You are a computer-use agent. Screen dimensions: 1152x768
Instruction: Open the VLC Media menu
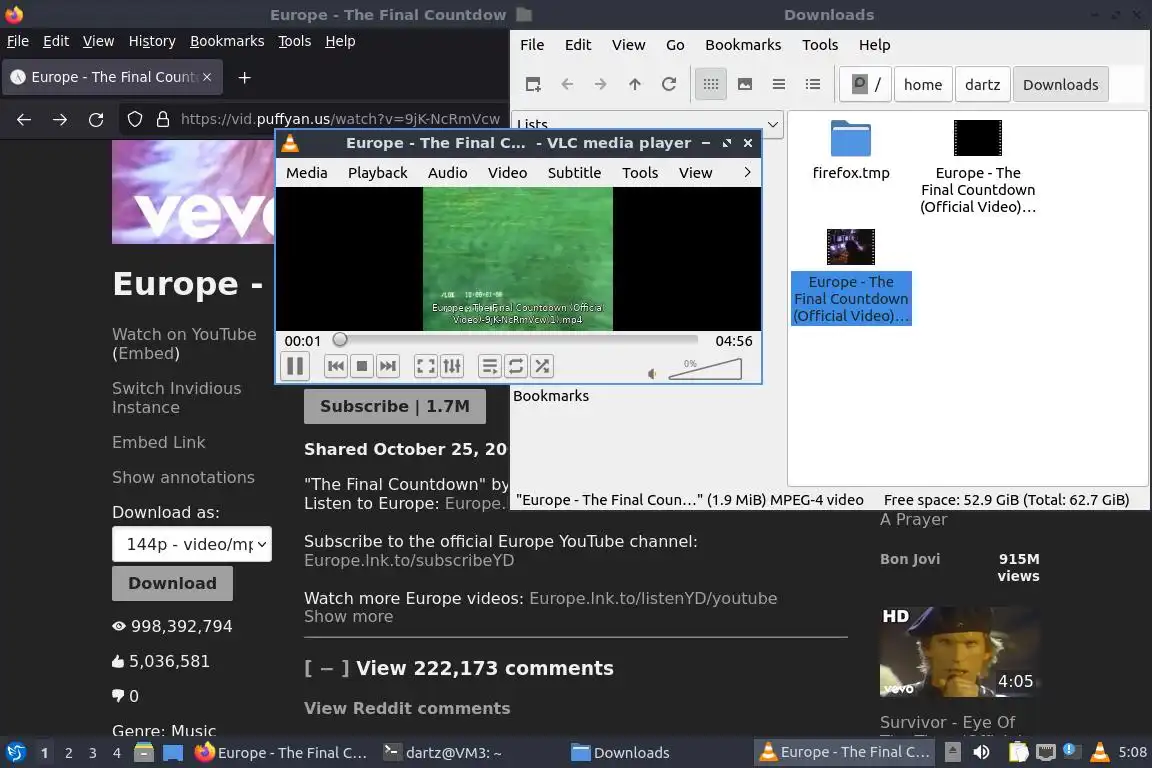tap(306, 173)
